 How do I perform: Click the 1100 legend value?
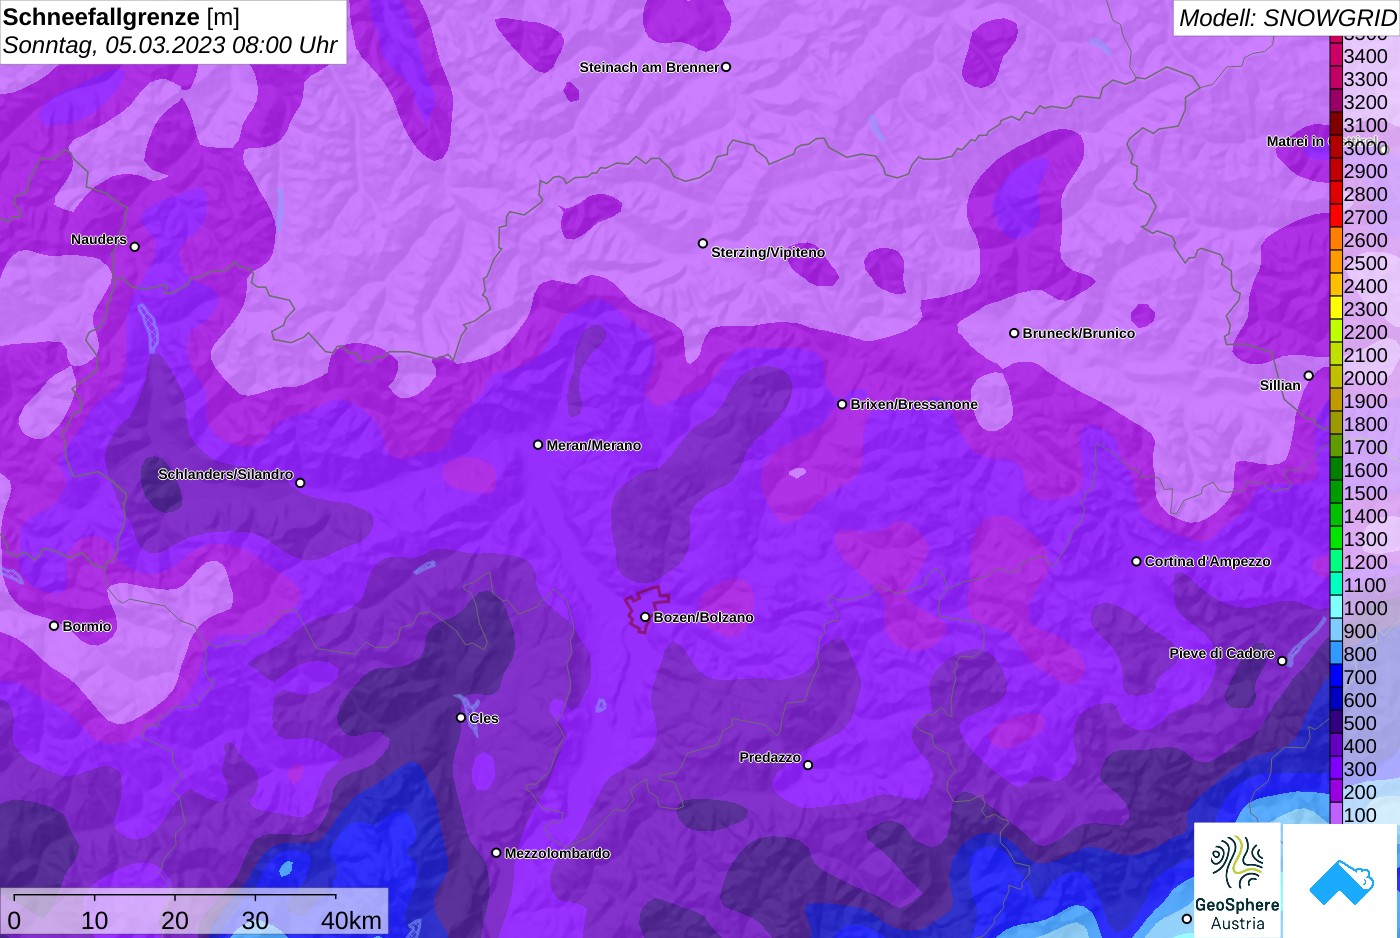pos(1365,585)
